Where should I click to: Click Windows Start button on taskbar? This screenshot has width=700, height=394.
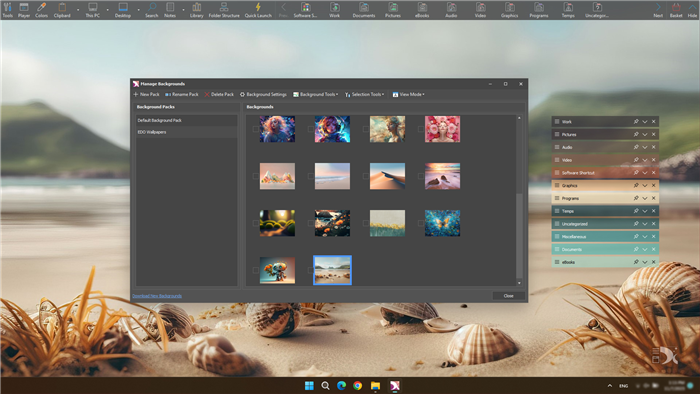tap(309, 386)
